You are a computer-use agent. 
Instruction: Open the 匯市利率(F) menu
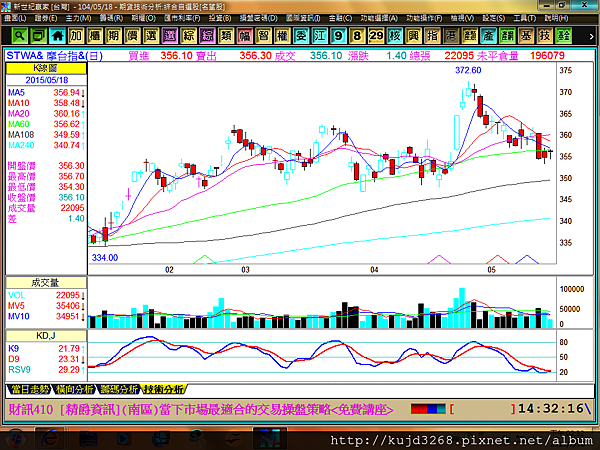(x=182, y=18)
